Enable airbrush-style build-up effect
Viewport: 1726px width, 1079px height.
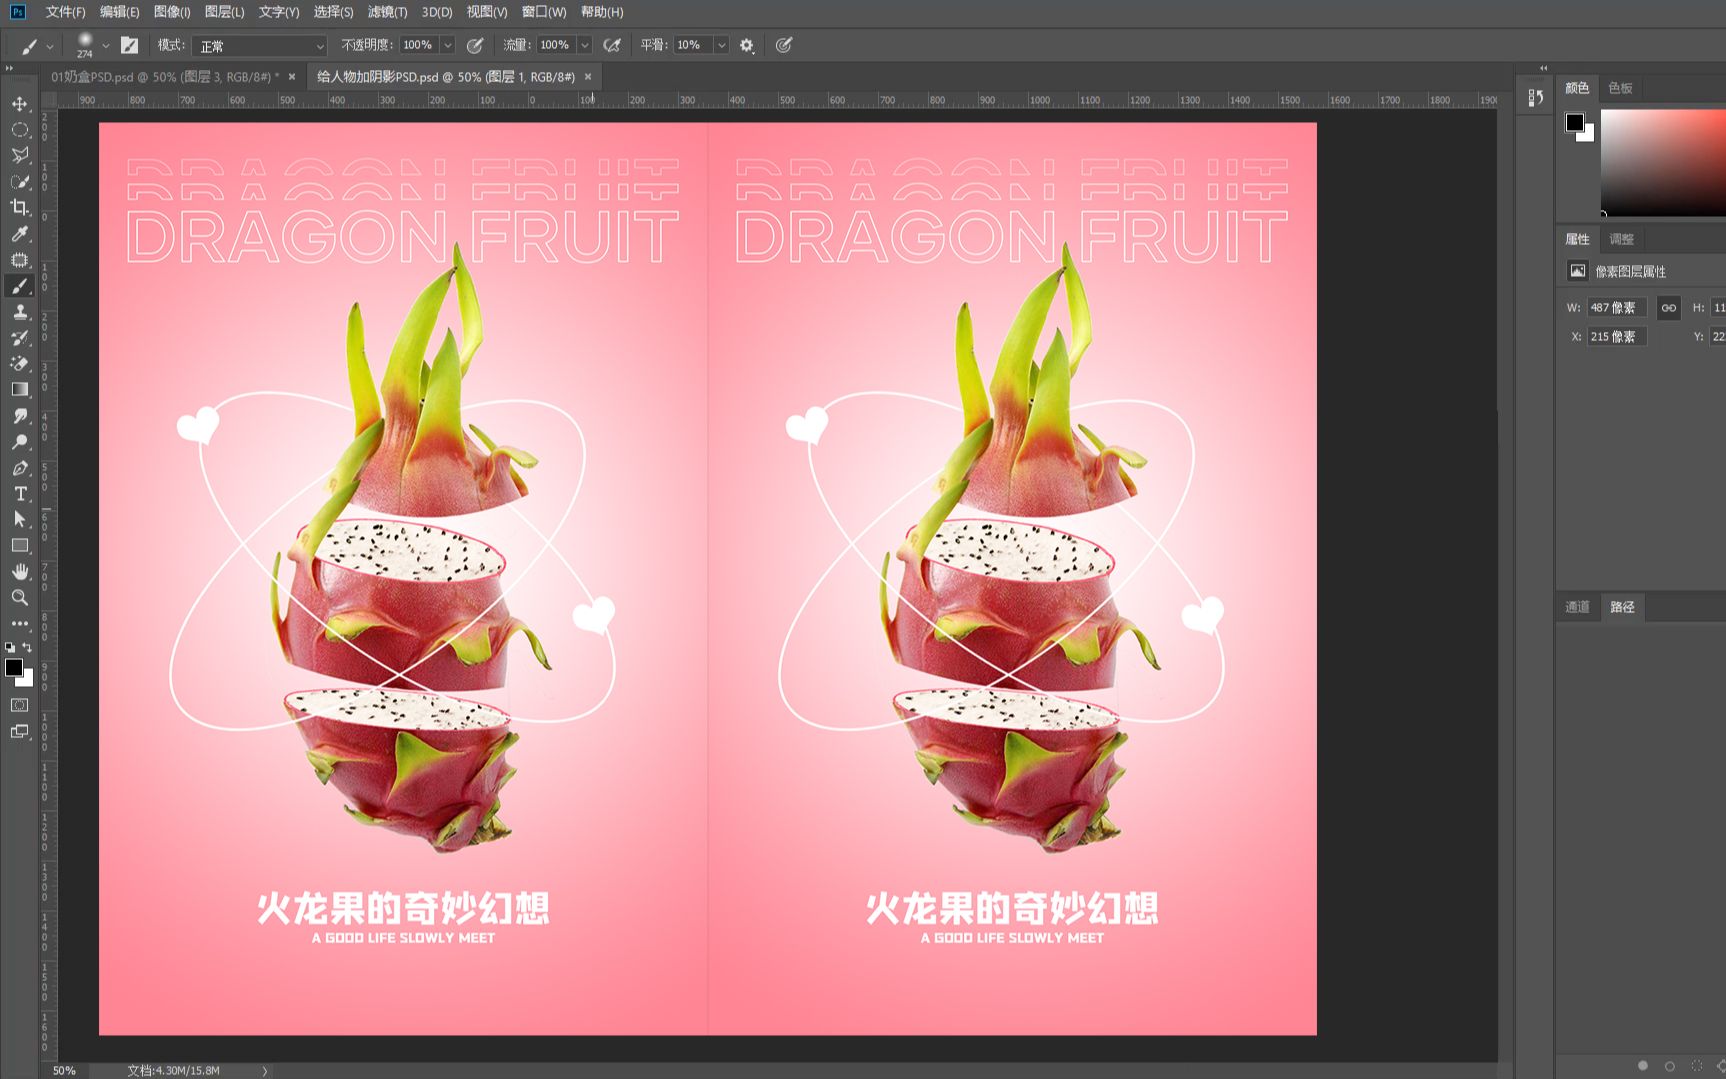click(613, 45)
